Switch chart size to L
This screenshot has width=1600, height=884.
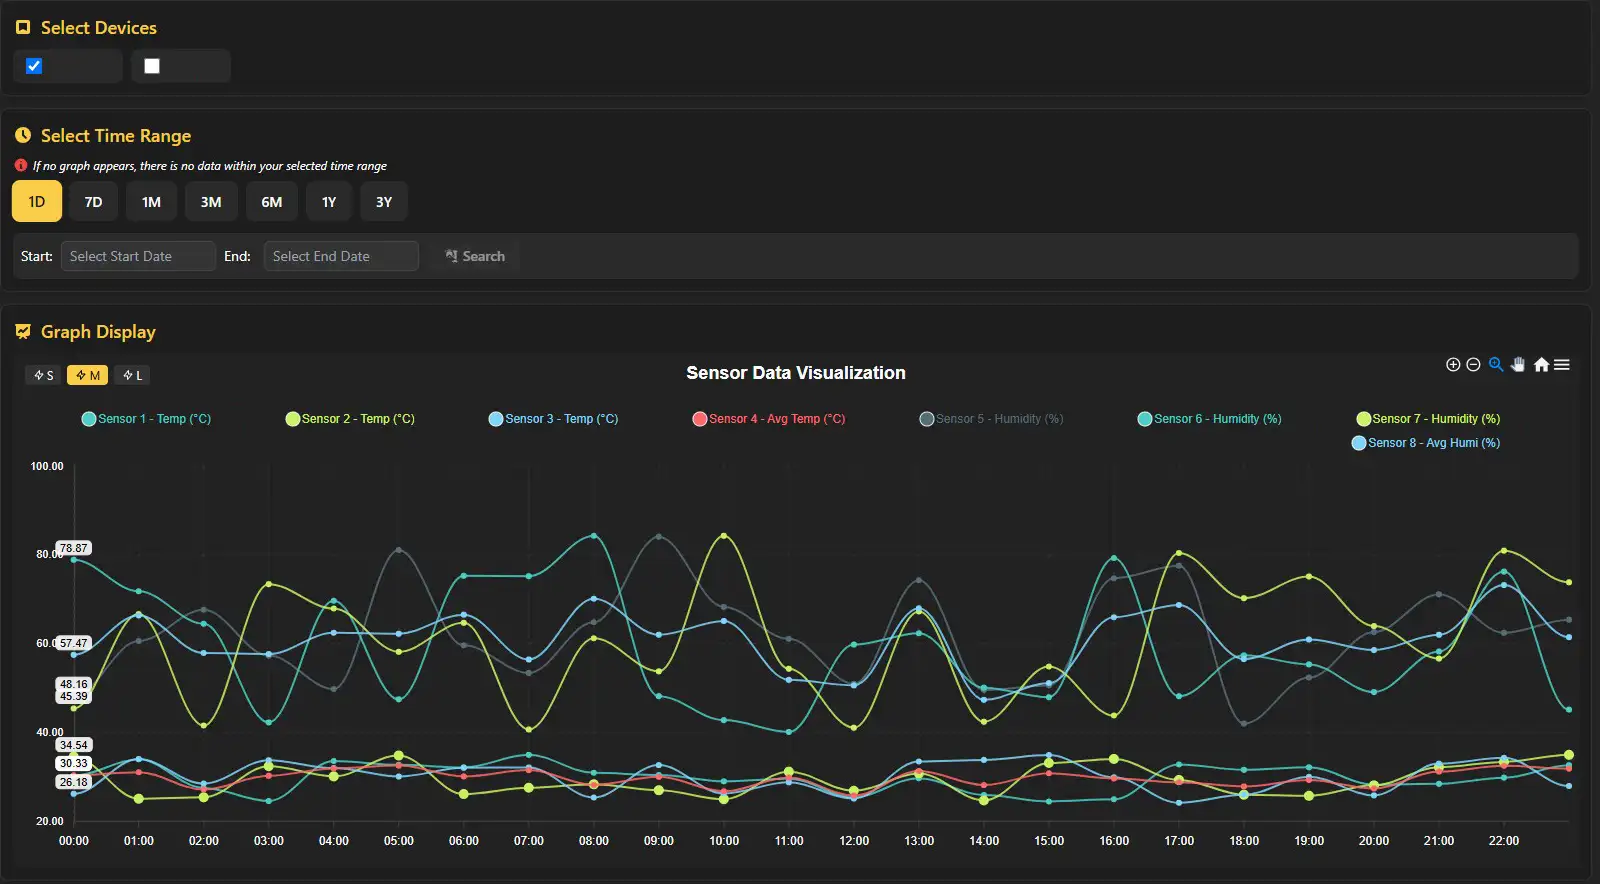(x=132, y=375)
